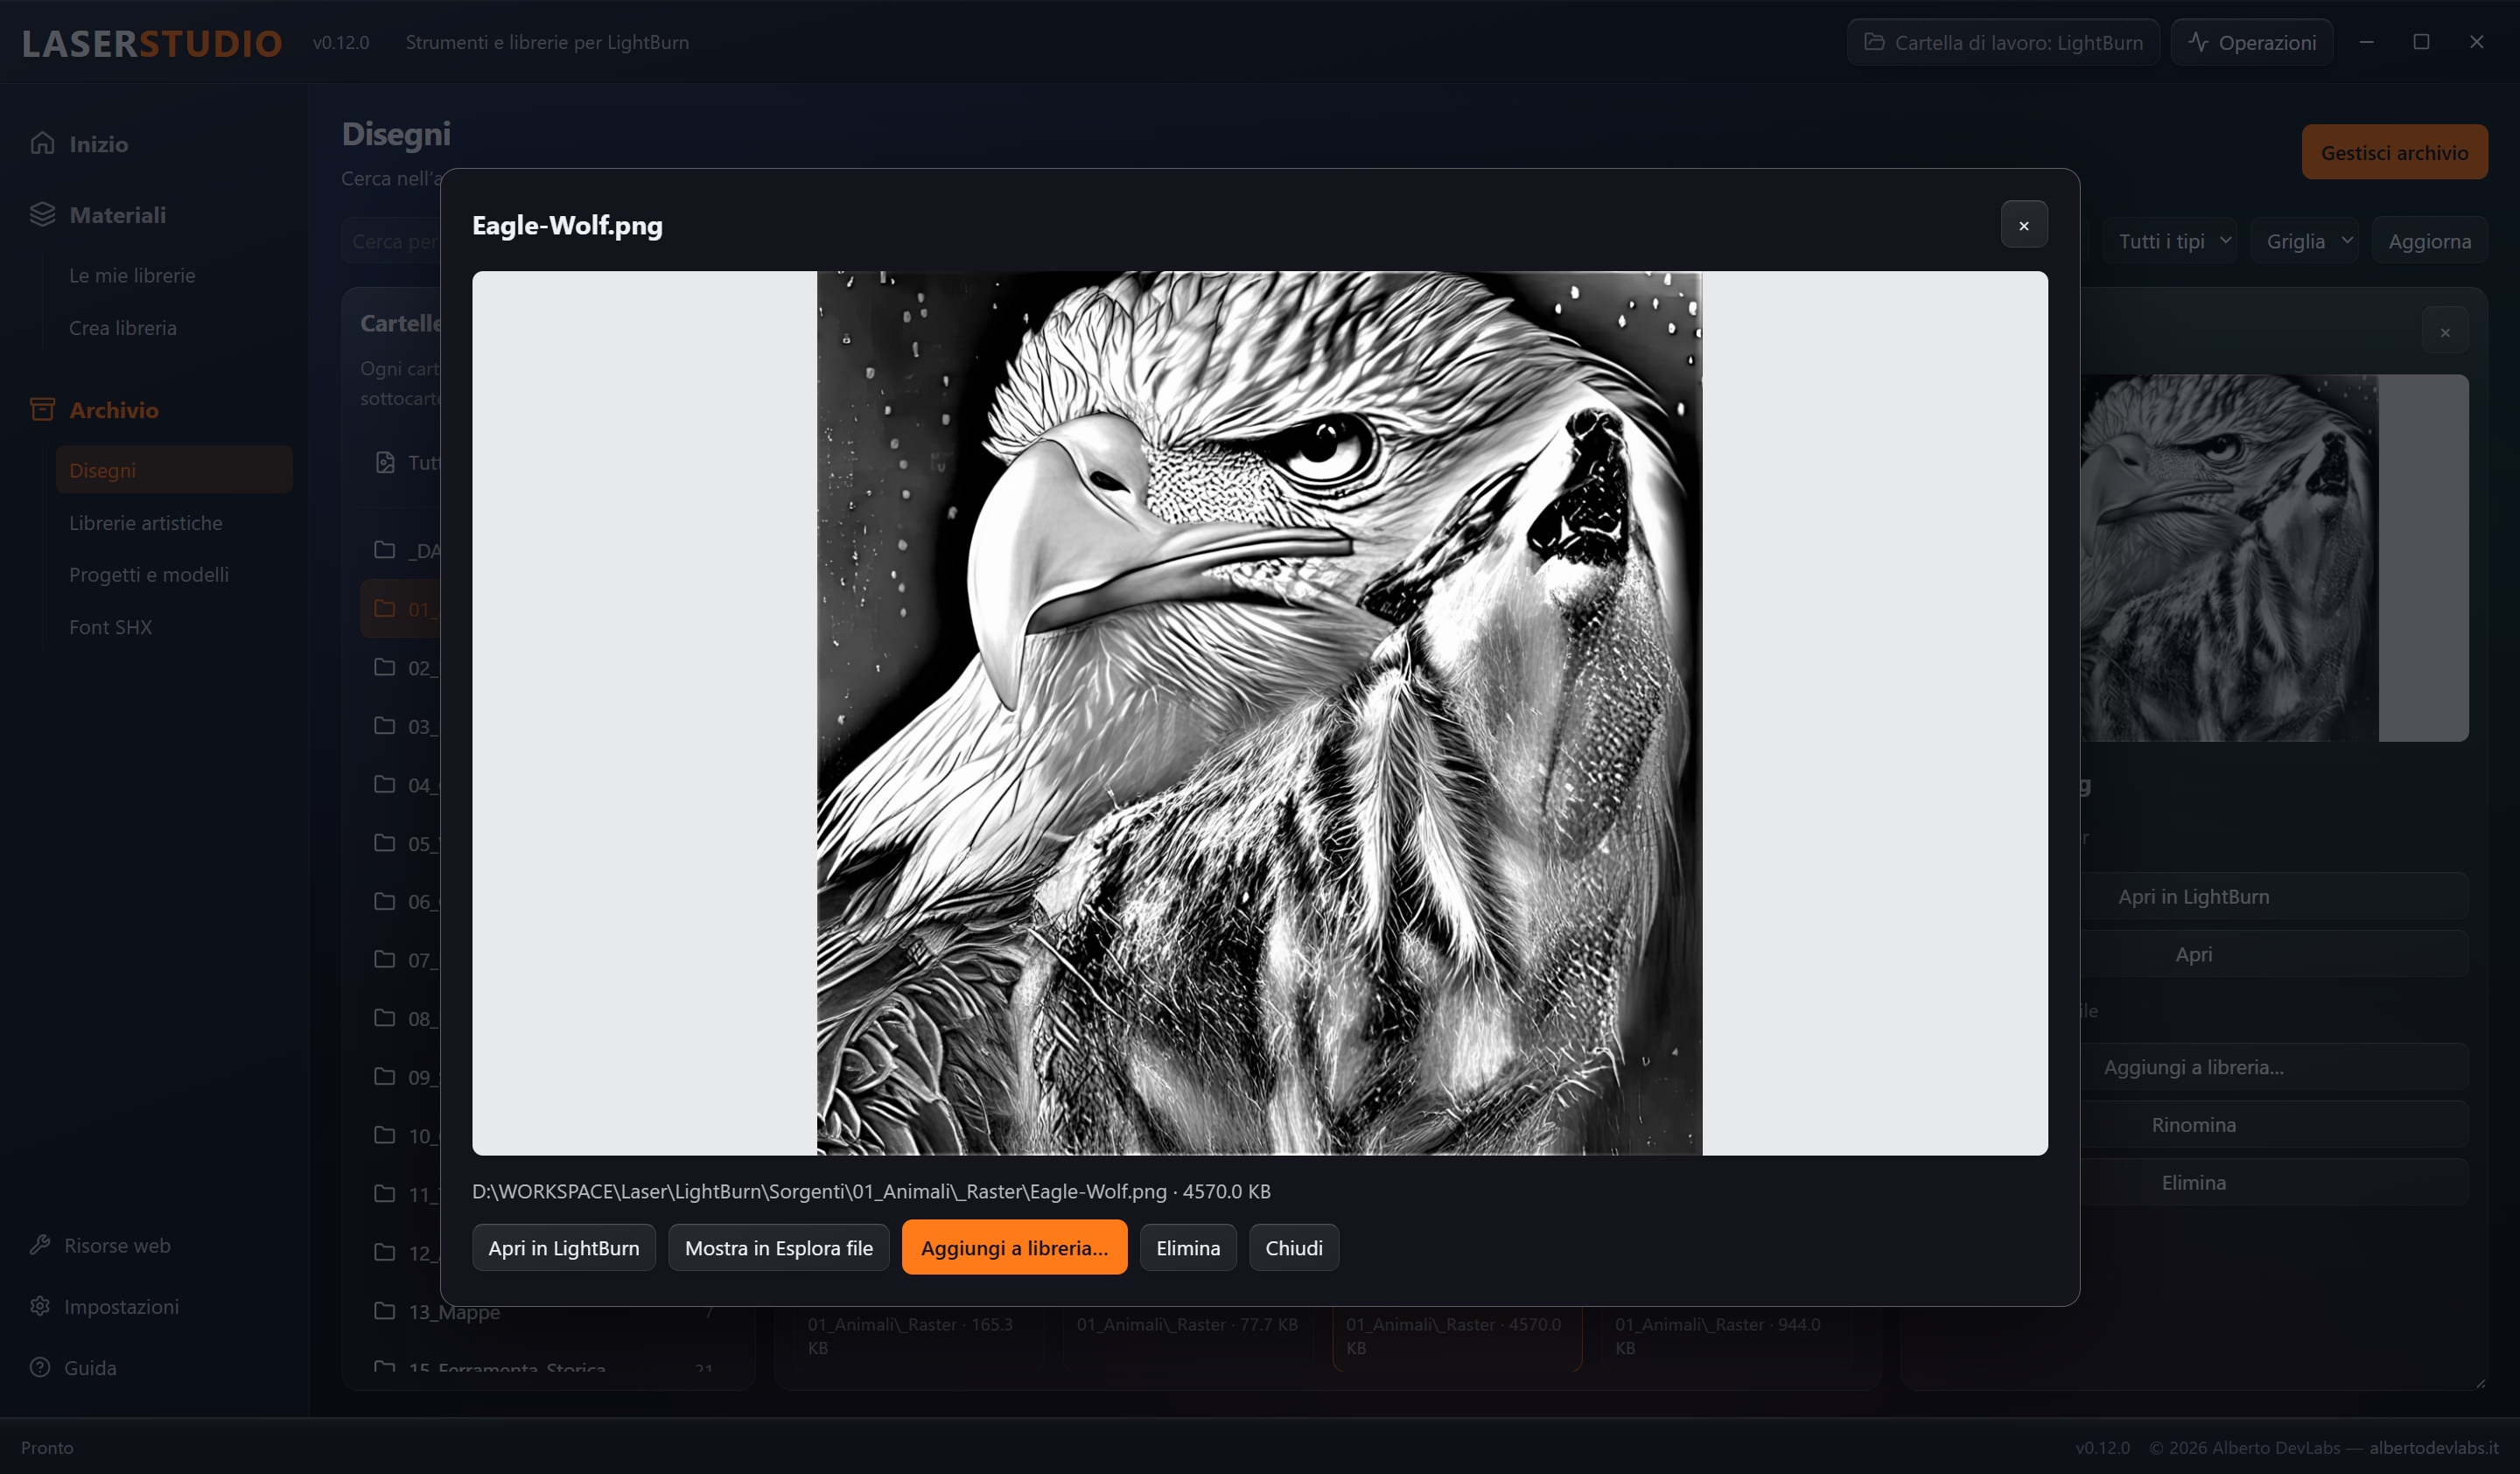The width and height of the screenshot is (2520, 1474).
Task: Click the LASERSTUDIO logo
Action: click(x=152, y=43)
